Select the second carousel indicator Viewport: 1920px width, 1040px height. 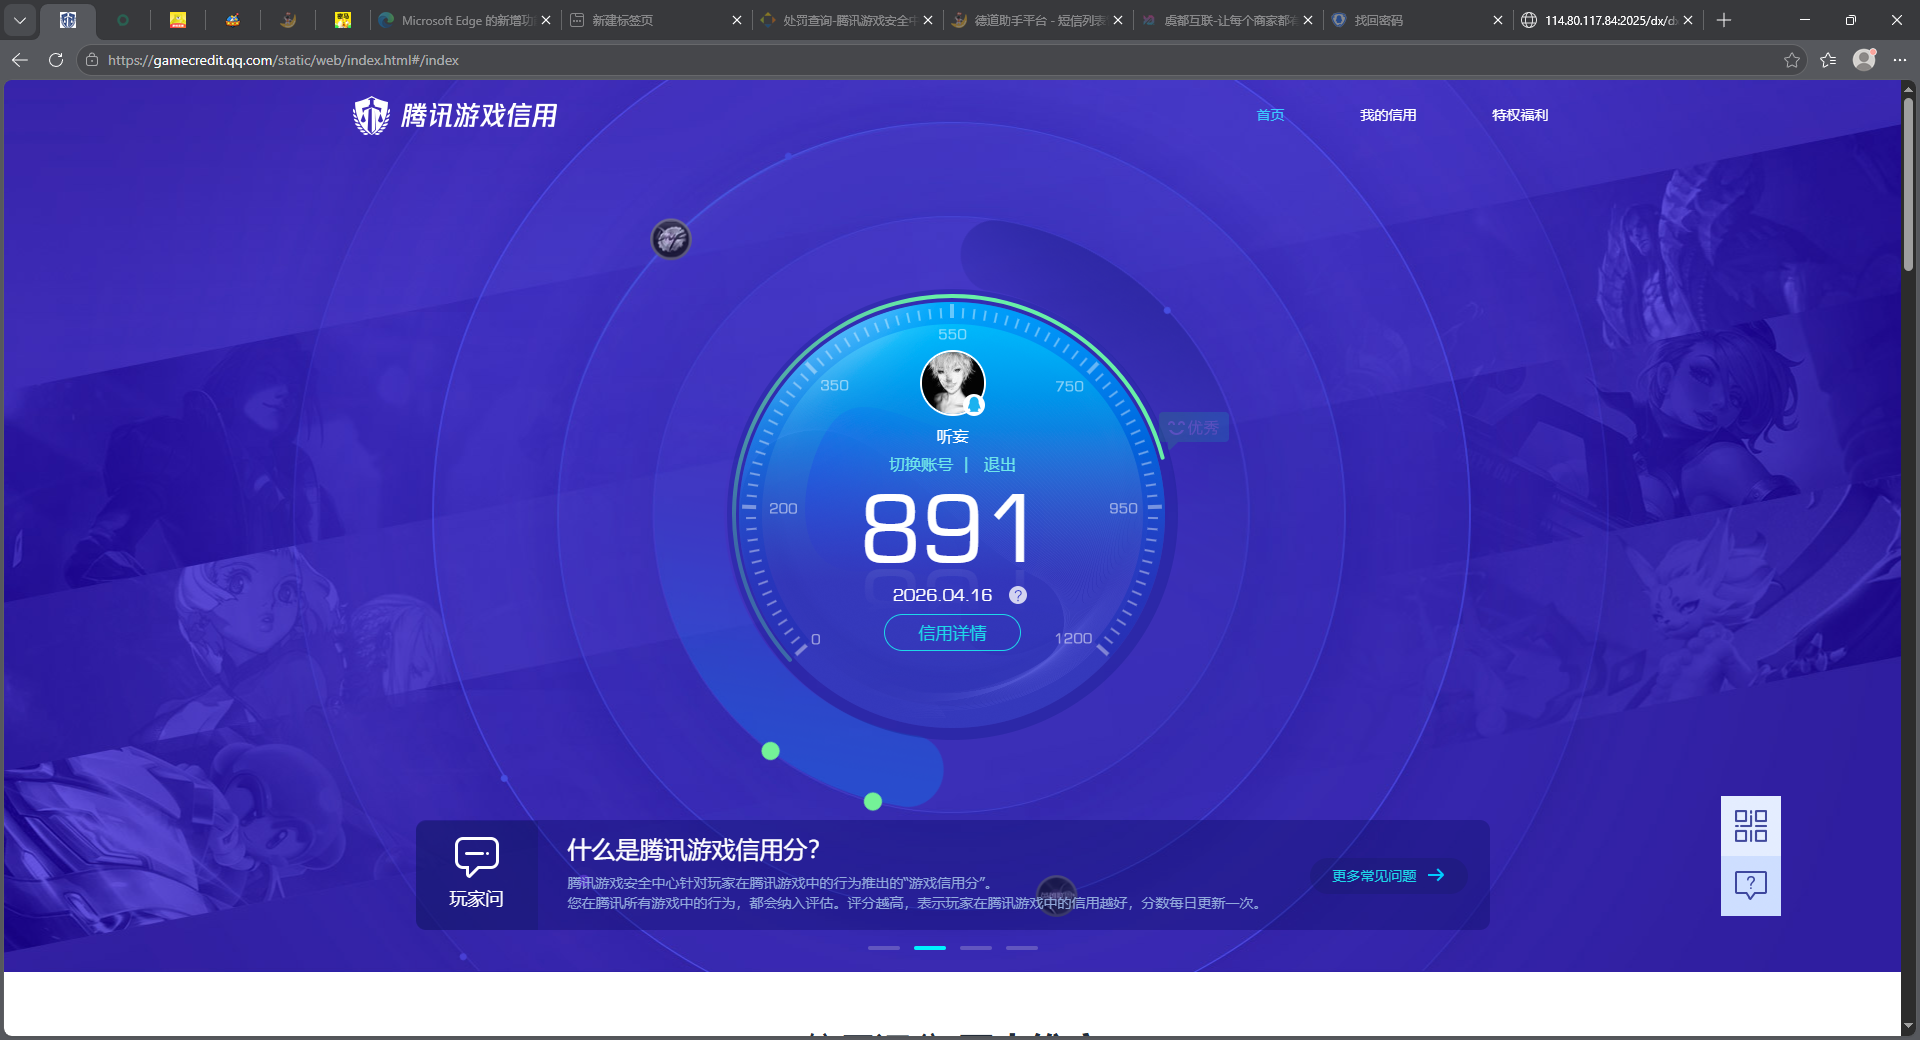point(930,948)
